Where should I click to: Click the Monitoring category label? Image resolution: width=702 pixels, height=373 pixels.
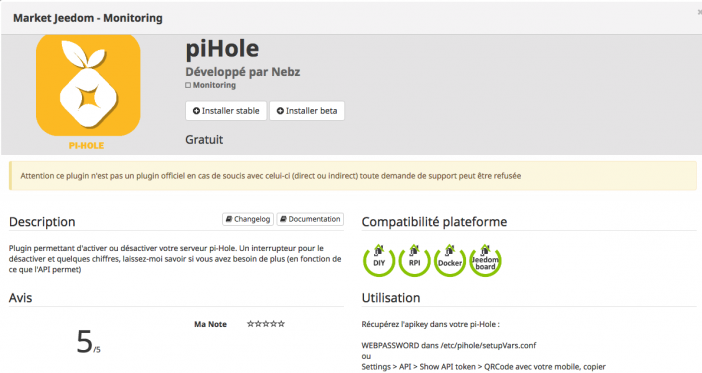pos(214,85)
